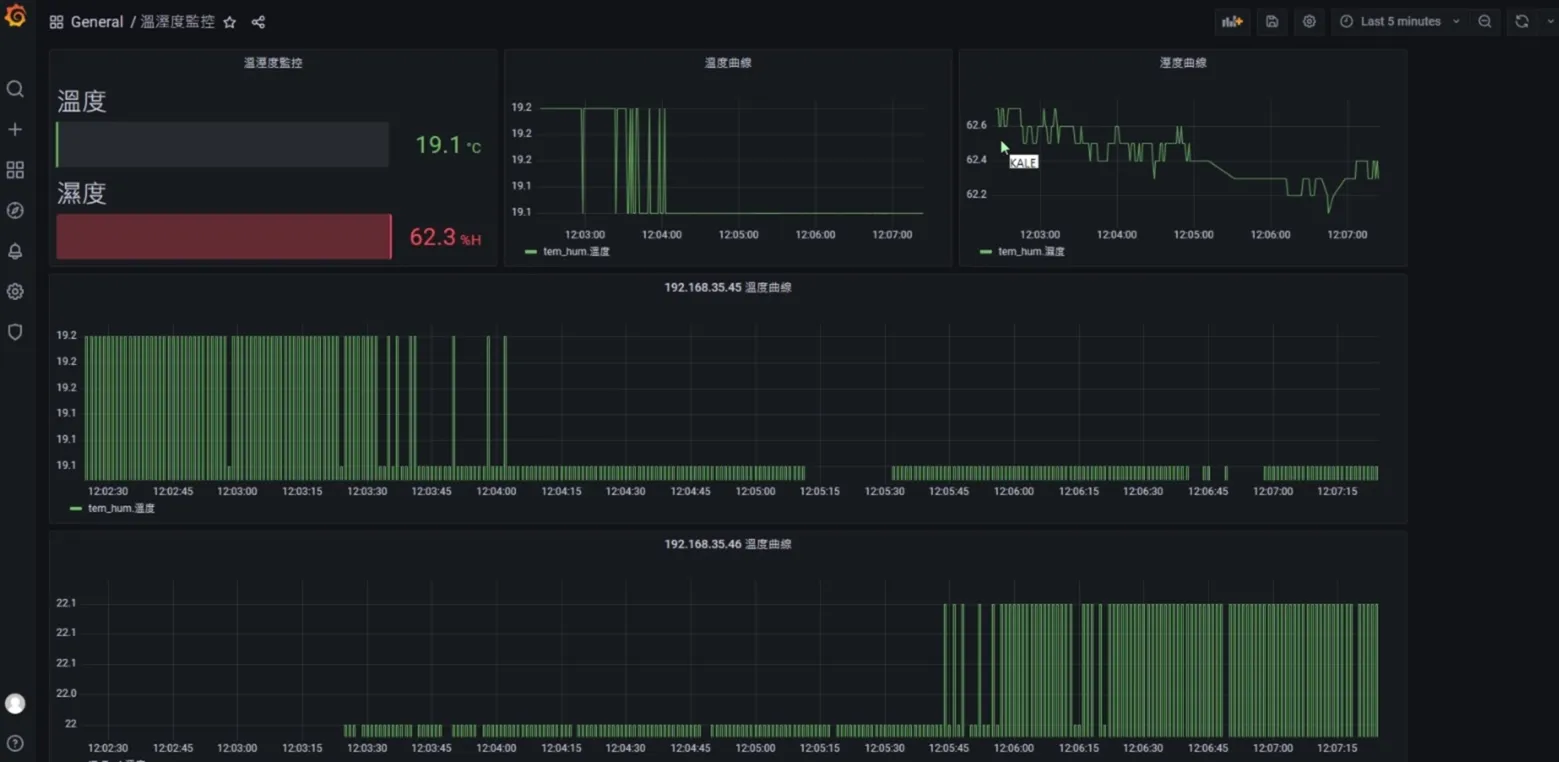Click the user avatar in the sidebar

coord(15,704)
